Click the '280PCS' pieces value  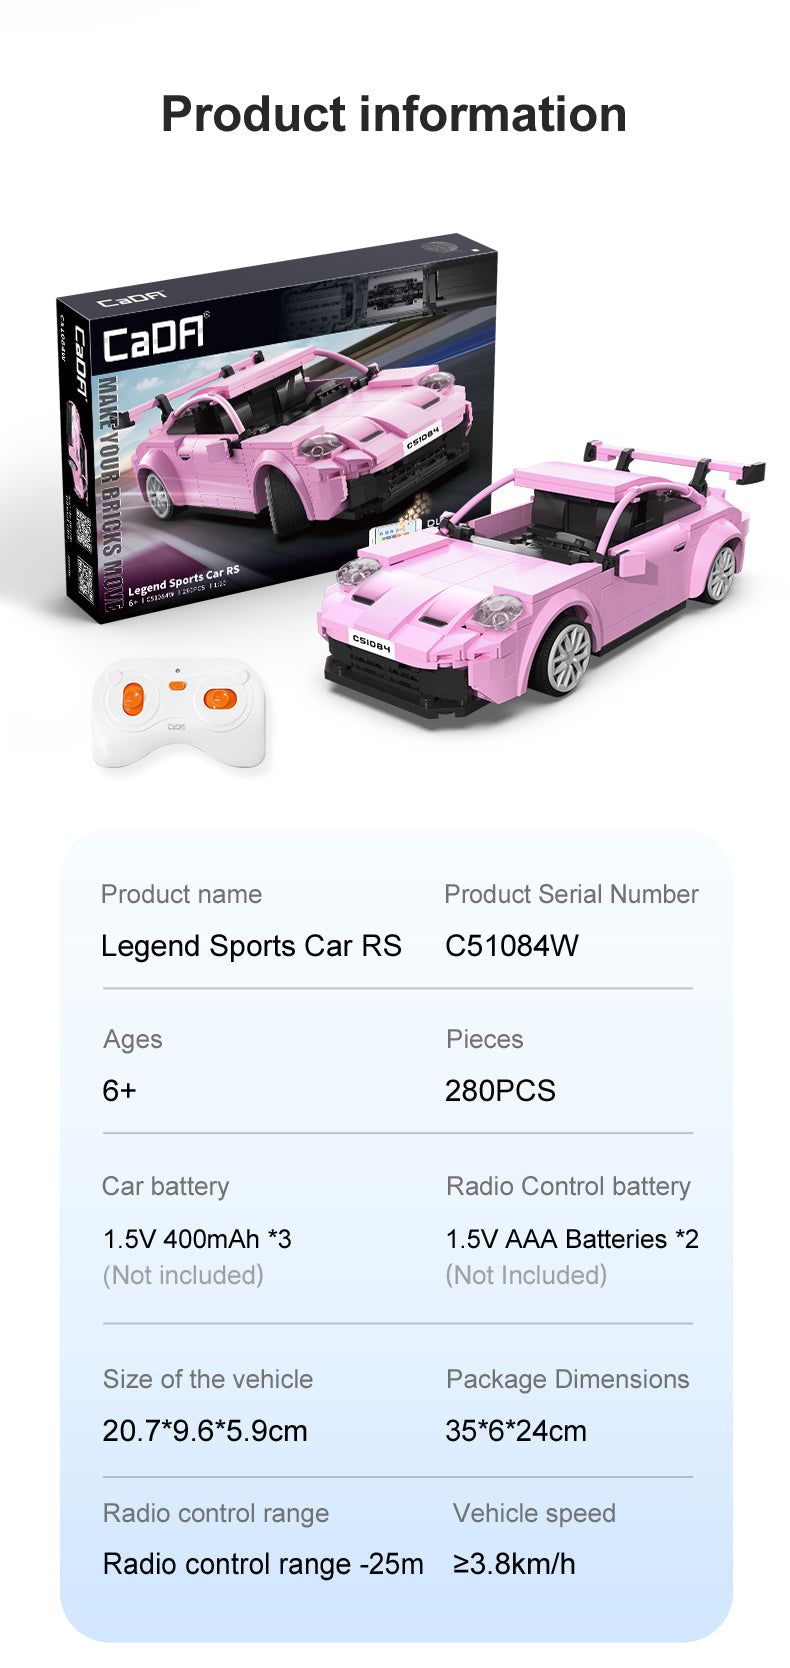point(500,1091)
